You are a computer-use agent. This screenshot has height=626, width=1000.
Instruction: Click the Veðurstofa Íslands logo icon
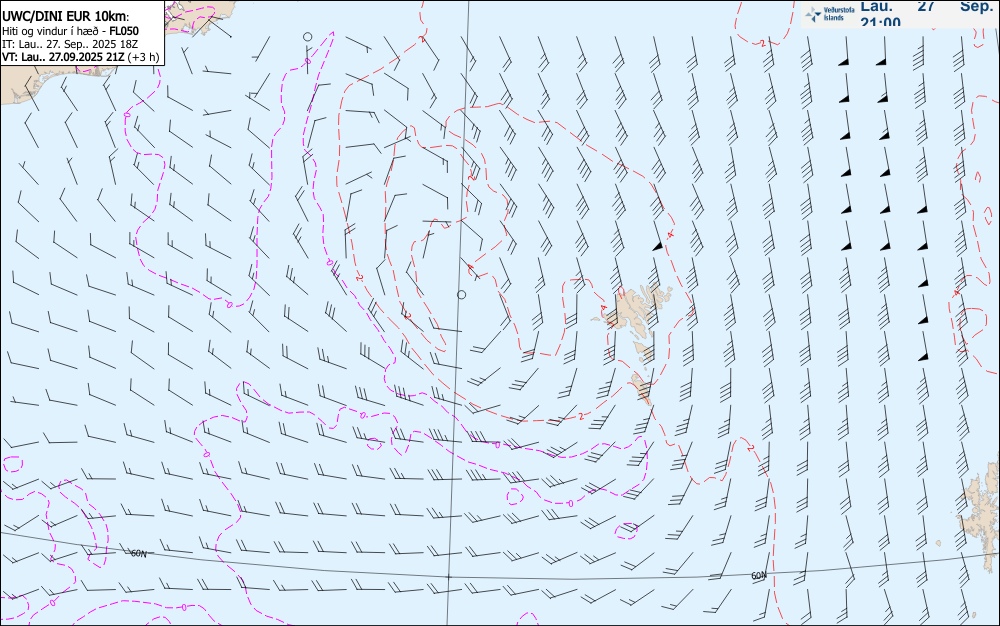coord(814,14)
